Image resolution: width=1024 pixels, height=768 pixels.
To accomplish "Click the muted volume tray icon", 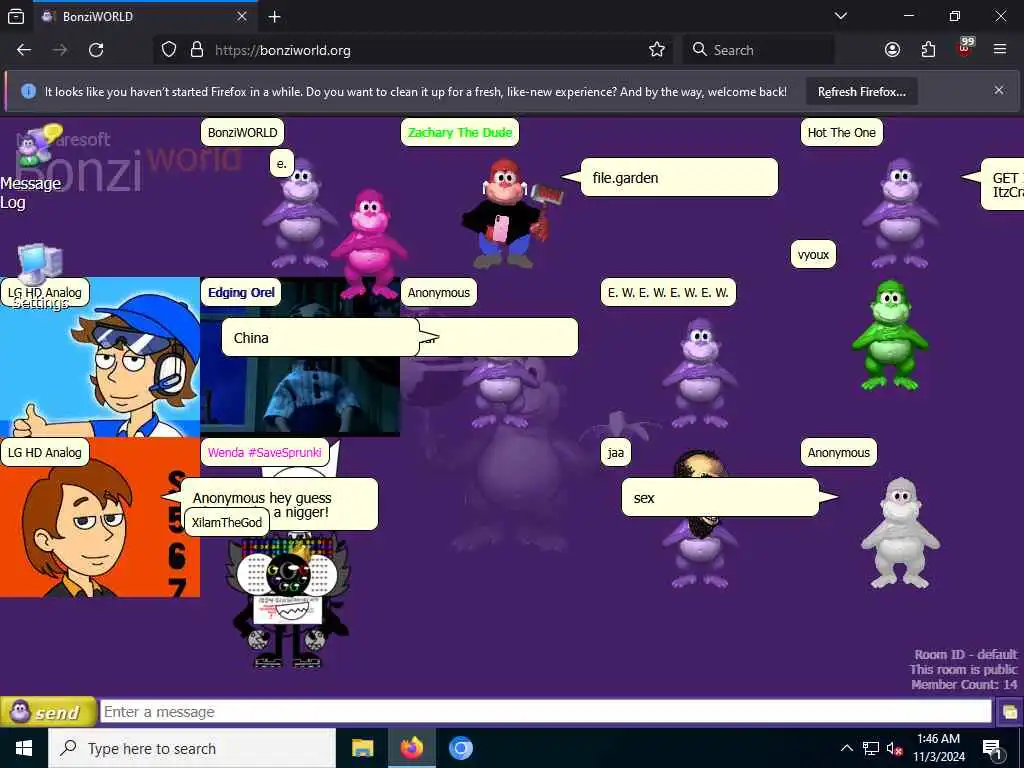I will click(x=895, y=748).
